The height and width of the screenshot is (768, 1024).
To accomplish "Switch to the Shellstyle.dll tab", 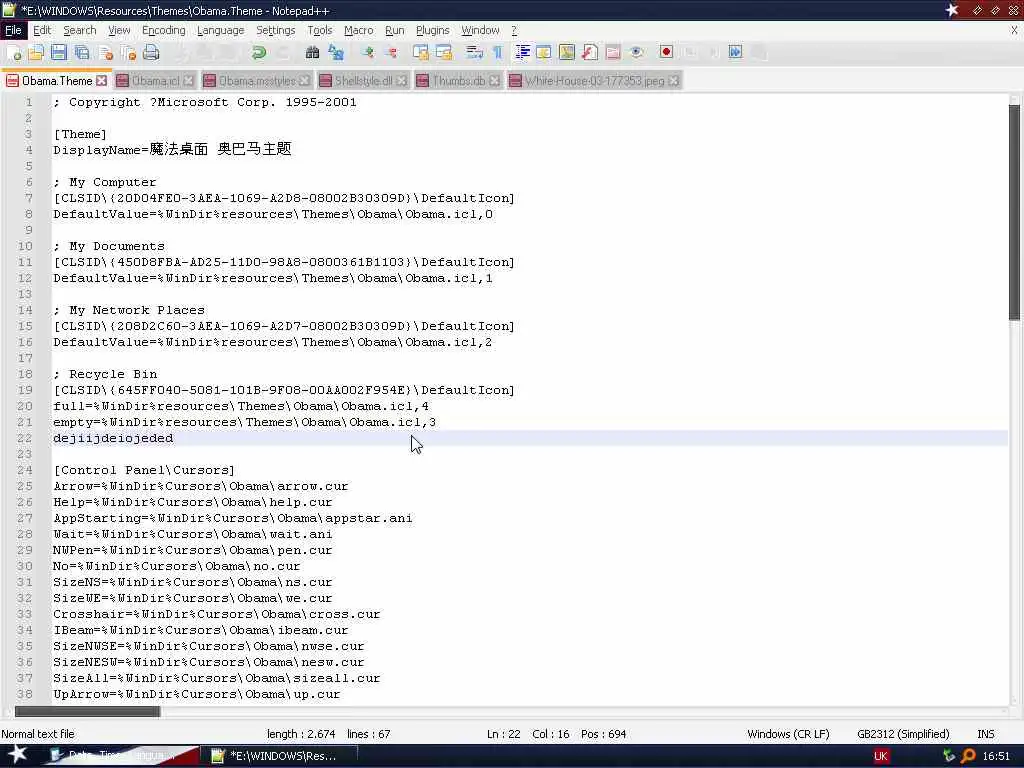I will (363, 81).
